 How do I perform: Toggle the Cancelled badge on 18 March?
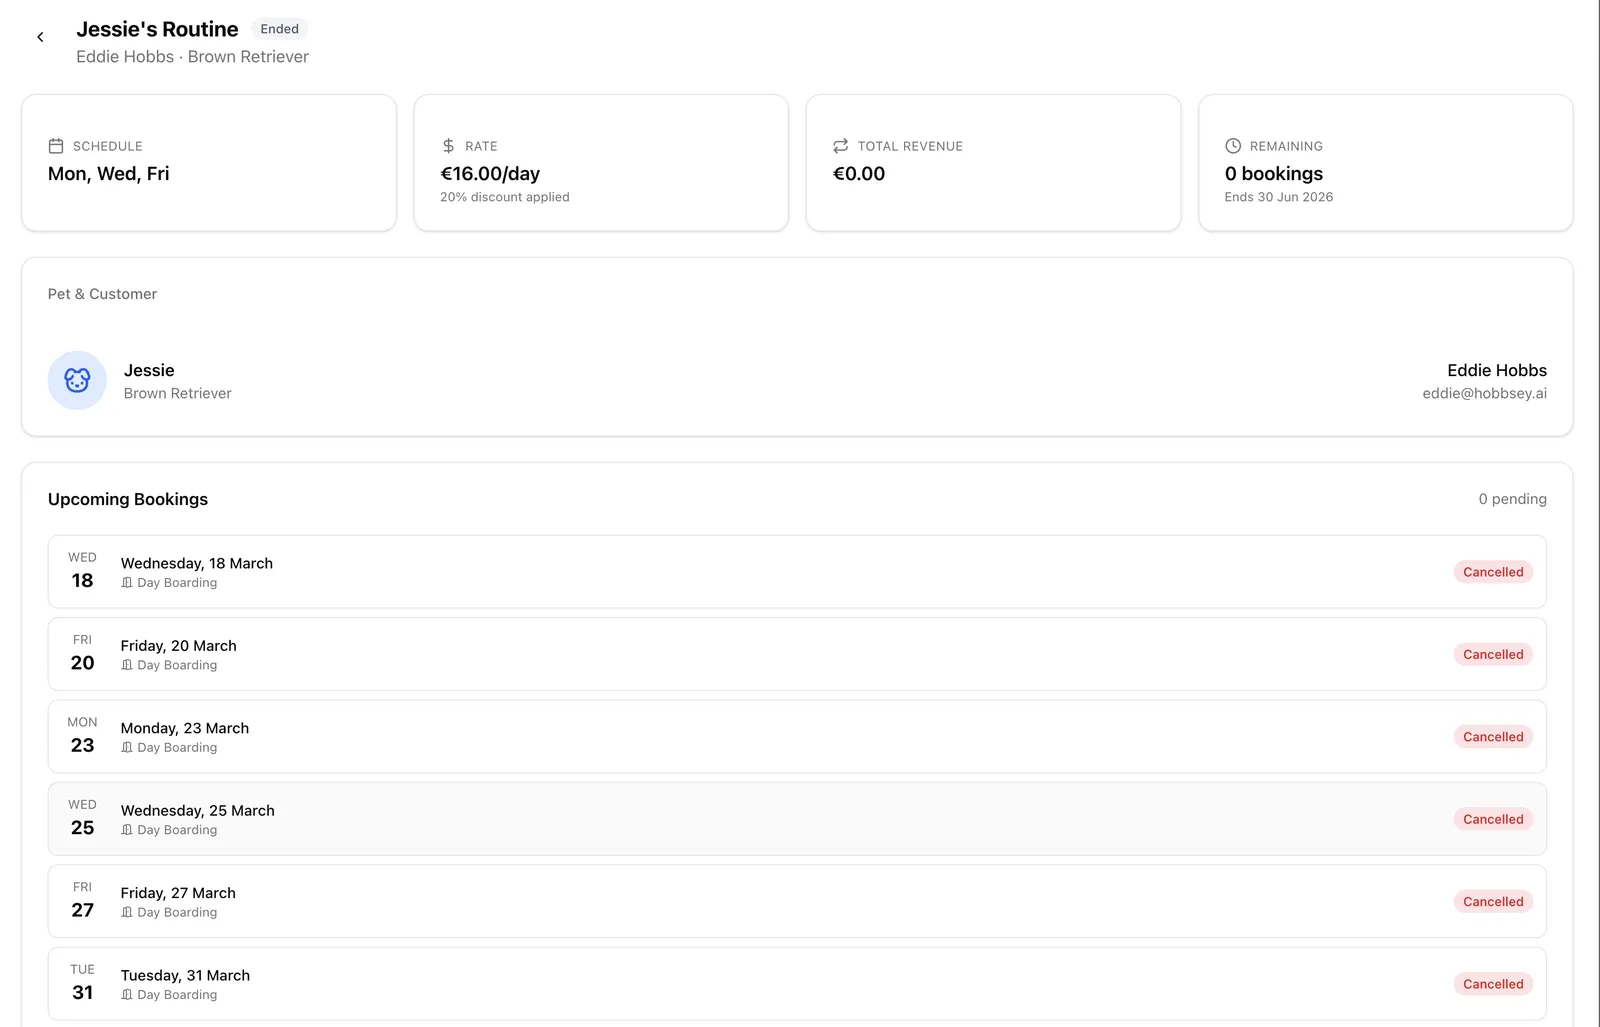[x=1493, y=571]
